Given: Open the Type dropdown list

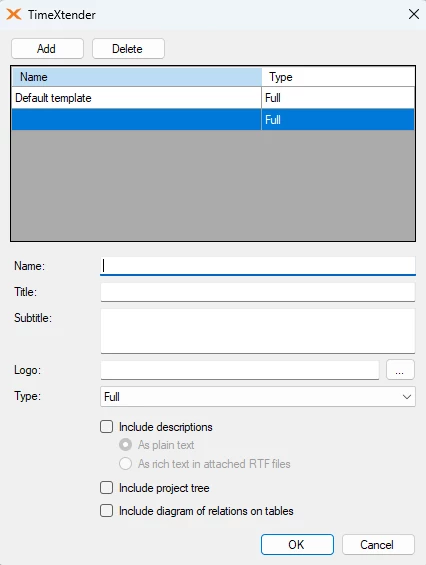Looking at the screenshot, I should tap(258, 397).
